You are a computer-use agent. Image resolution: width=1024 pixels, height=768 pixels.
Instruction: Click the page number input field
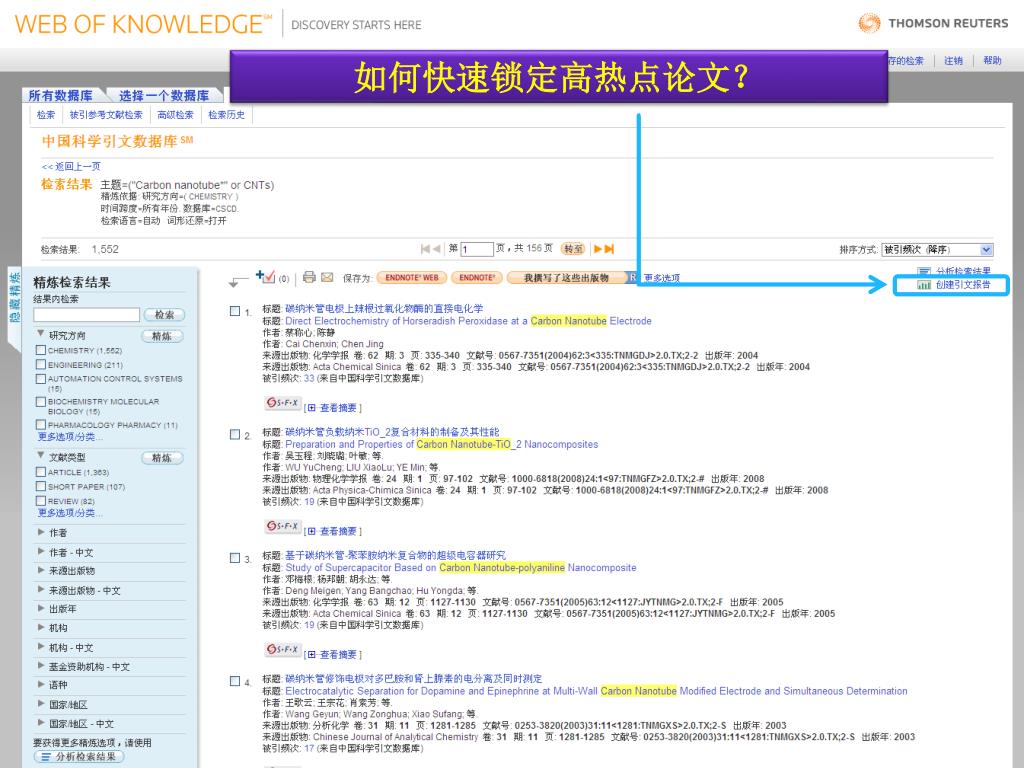(x=477, y=249)
